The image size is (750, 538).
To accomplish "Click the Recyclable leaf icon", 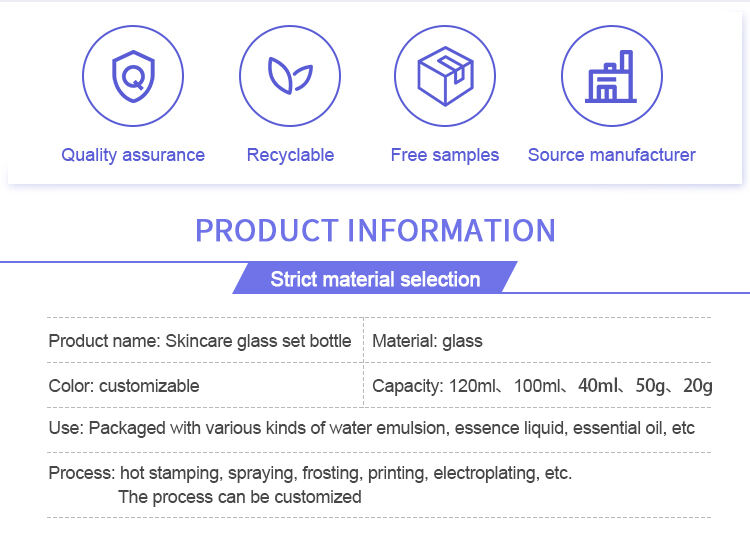I will [x=290, y=76].
